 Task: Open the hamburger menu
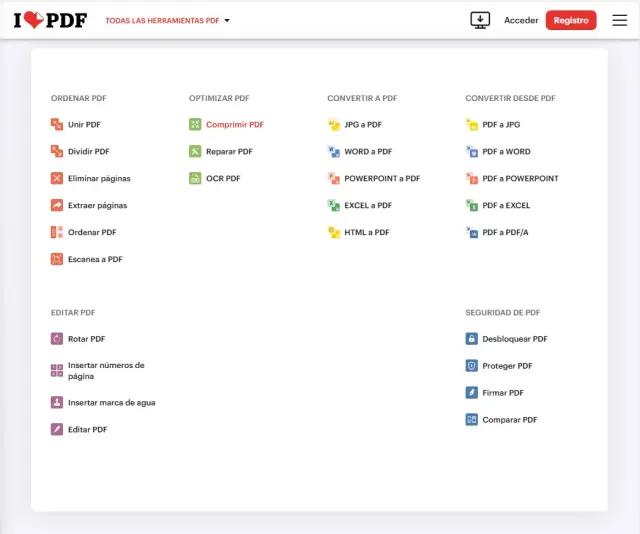click(x=620, y=20)
